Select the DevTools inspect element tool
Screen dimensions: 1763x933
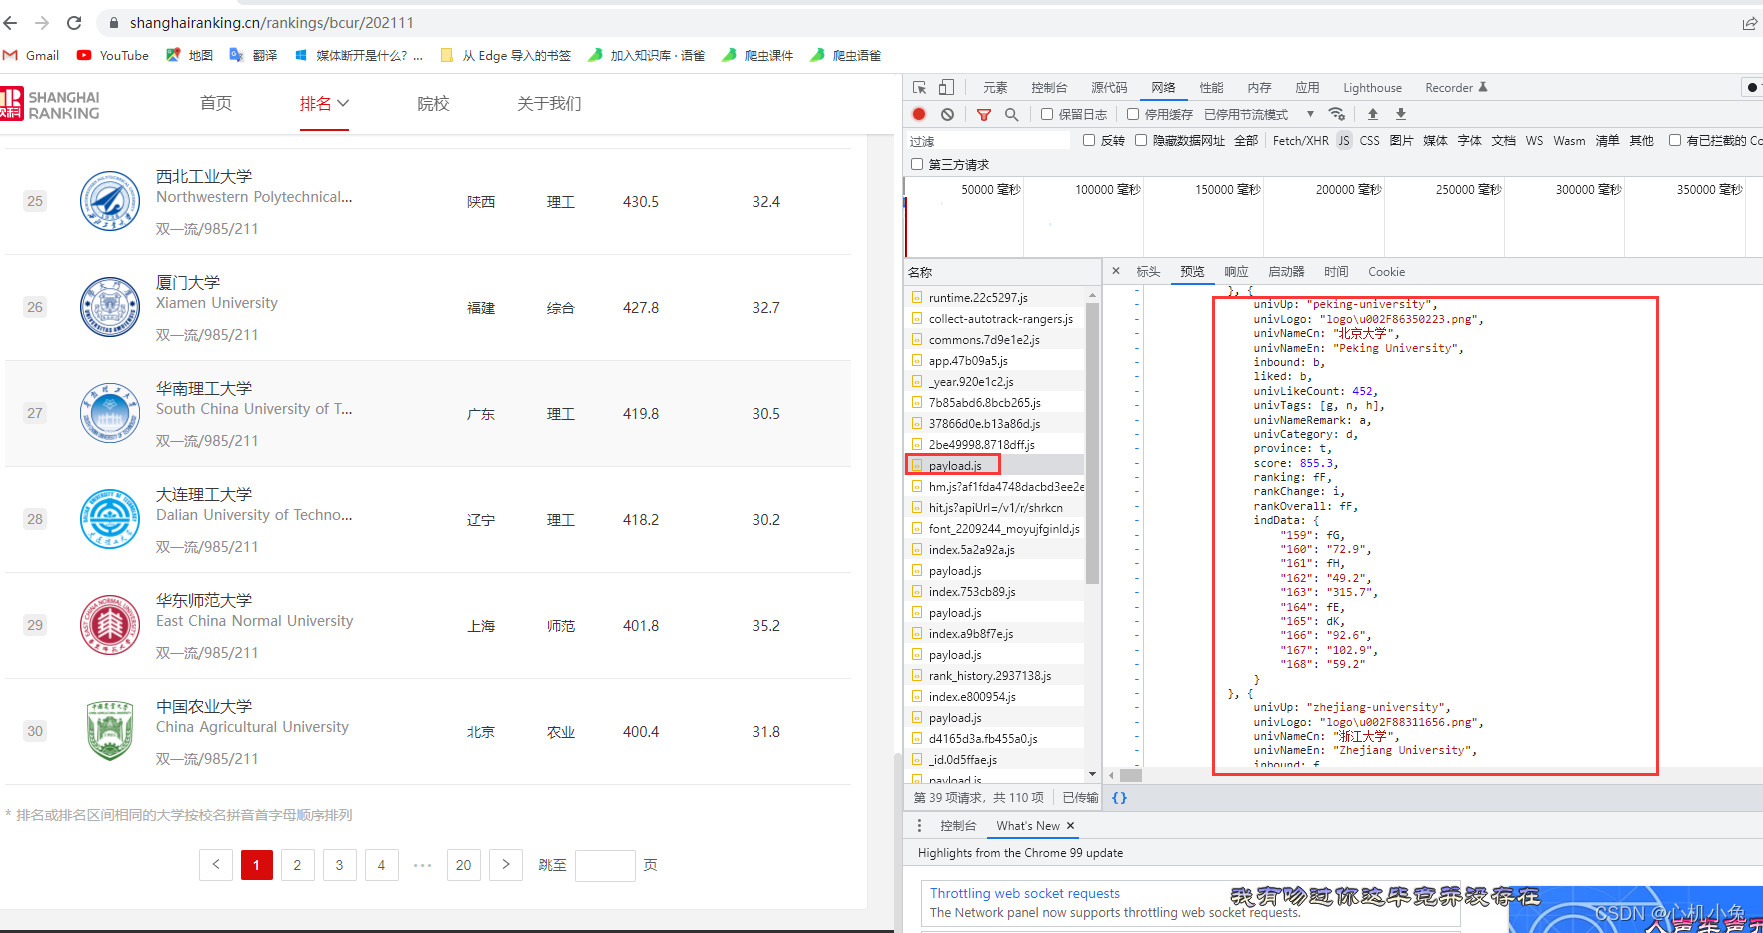[x=919, y=87]
